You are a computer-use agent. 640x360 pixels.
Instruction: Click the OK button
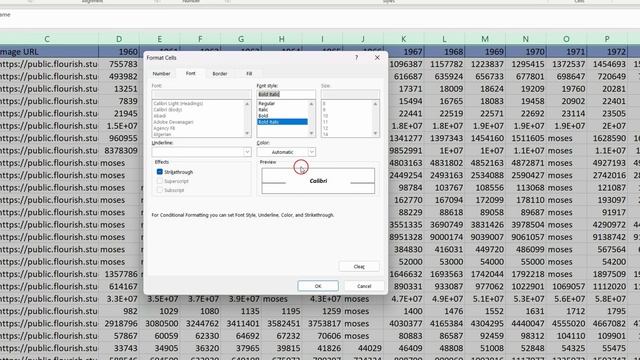tap(318, 286)
